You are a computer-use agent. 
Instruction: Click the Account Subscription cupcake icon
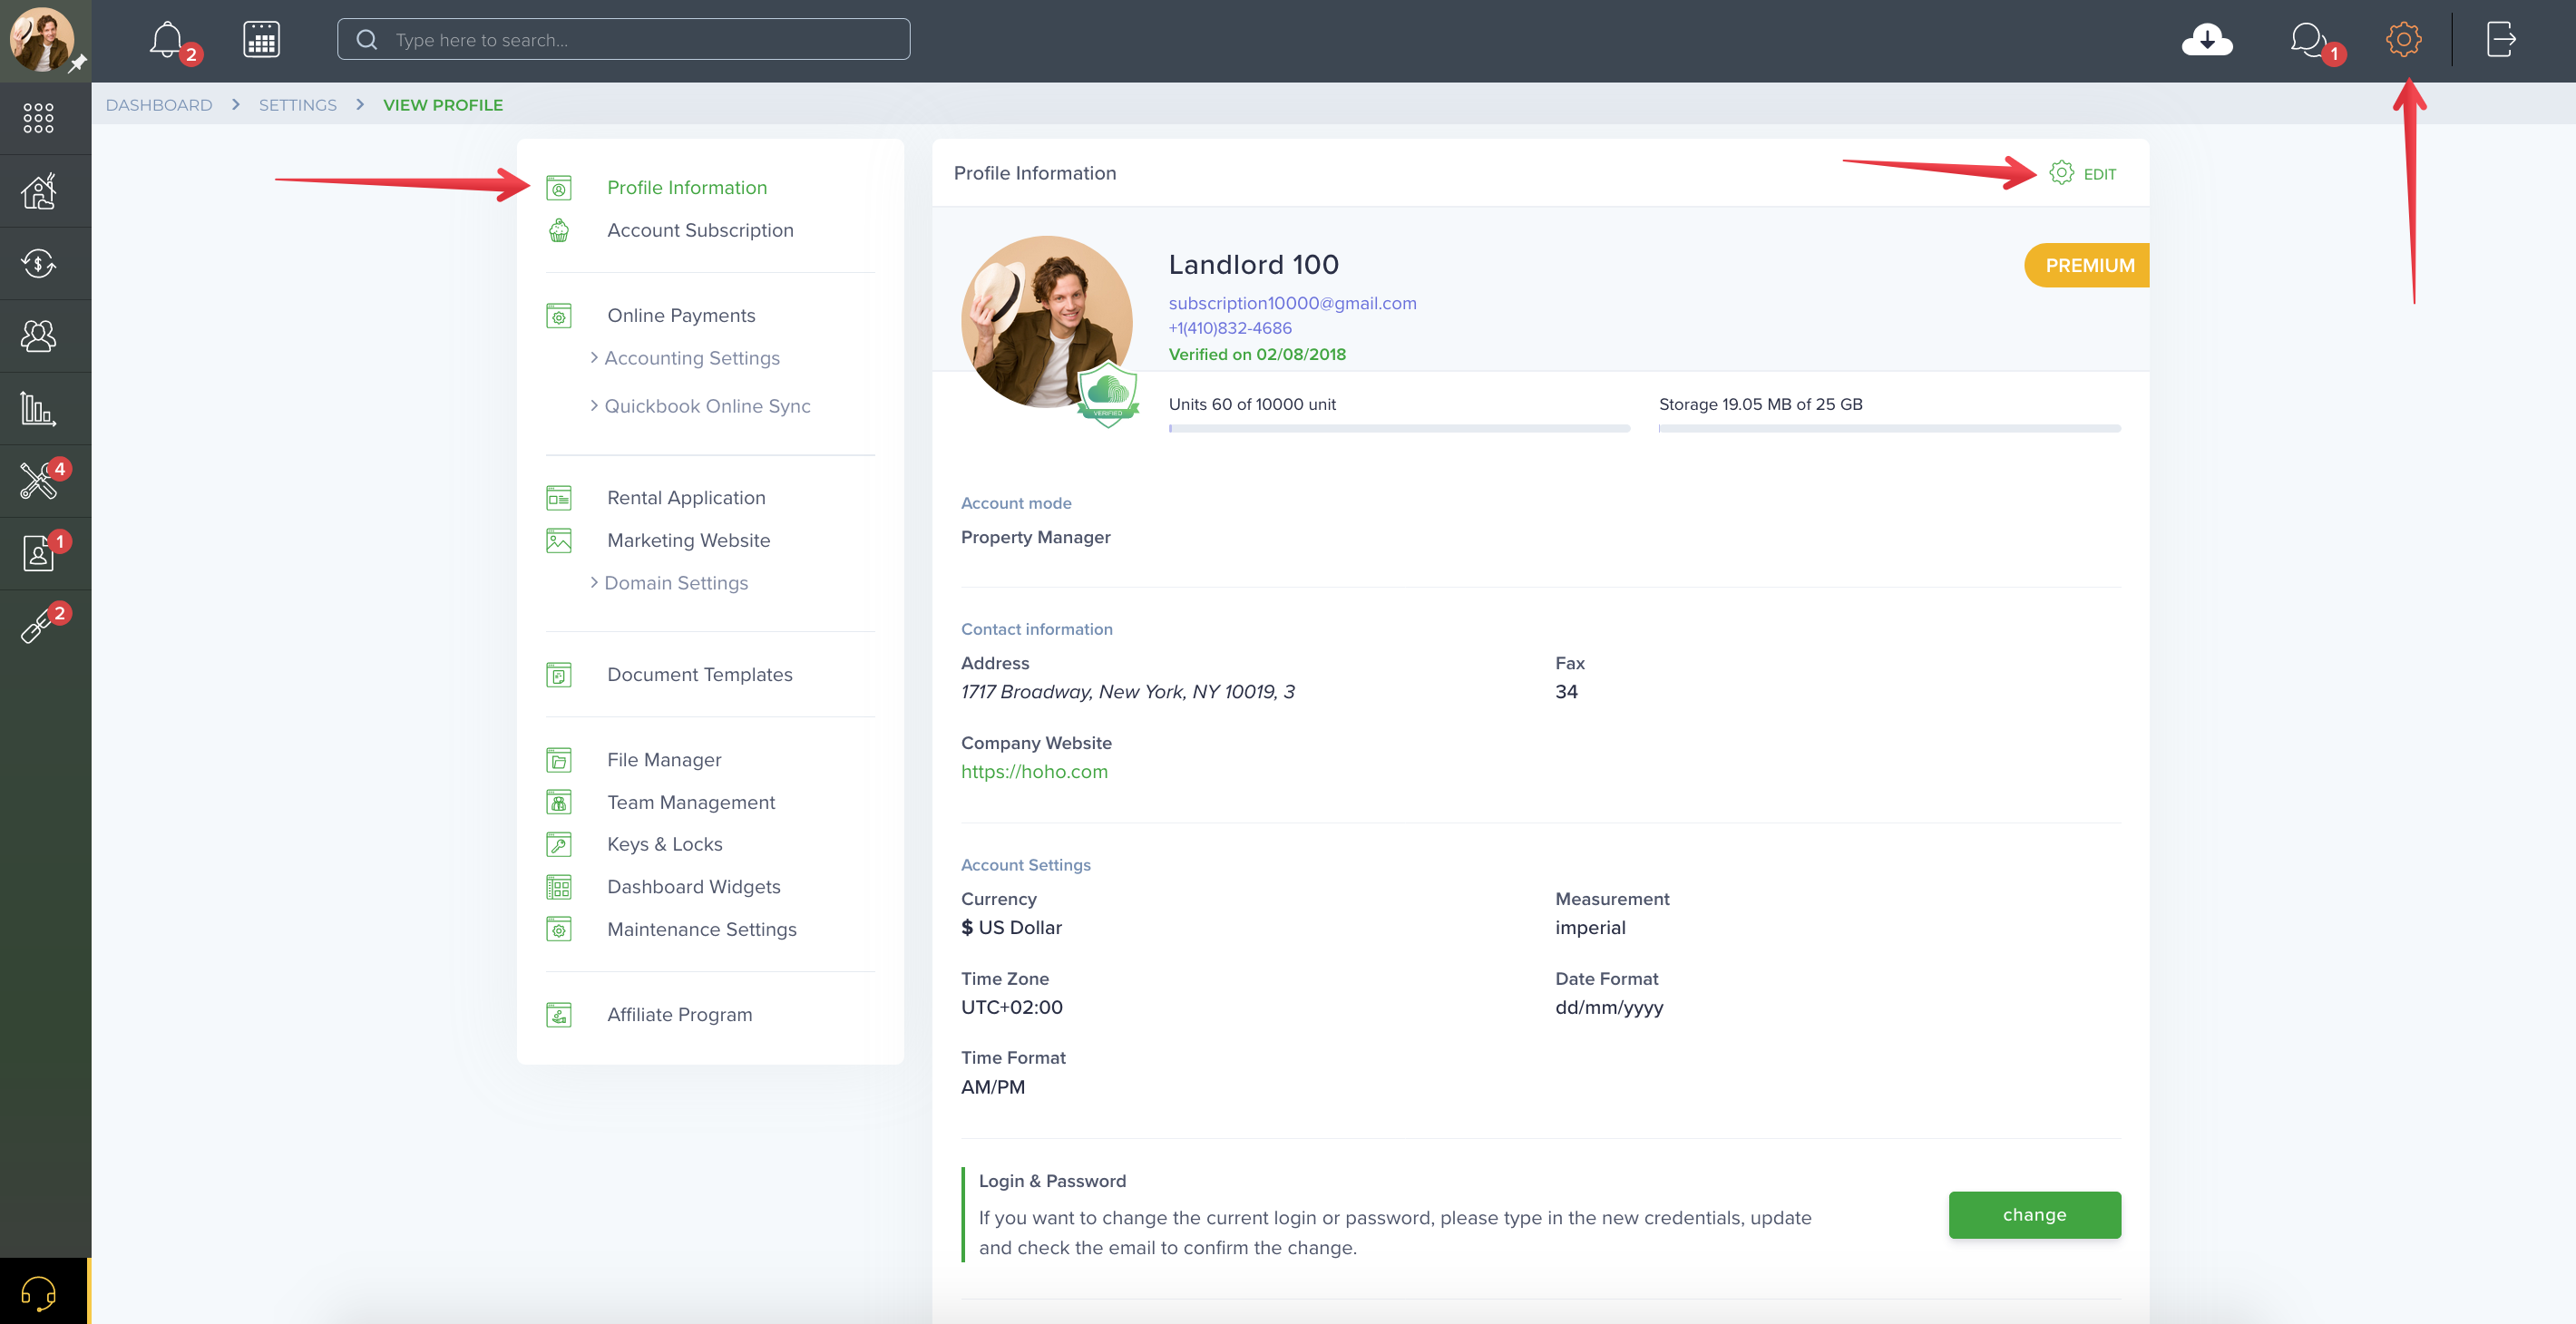click(x=559, y=230)
